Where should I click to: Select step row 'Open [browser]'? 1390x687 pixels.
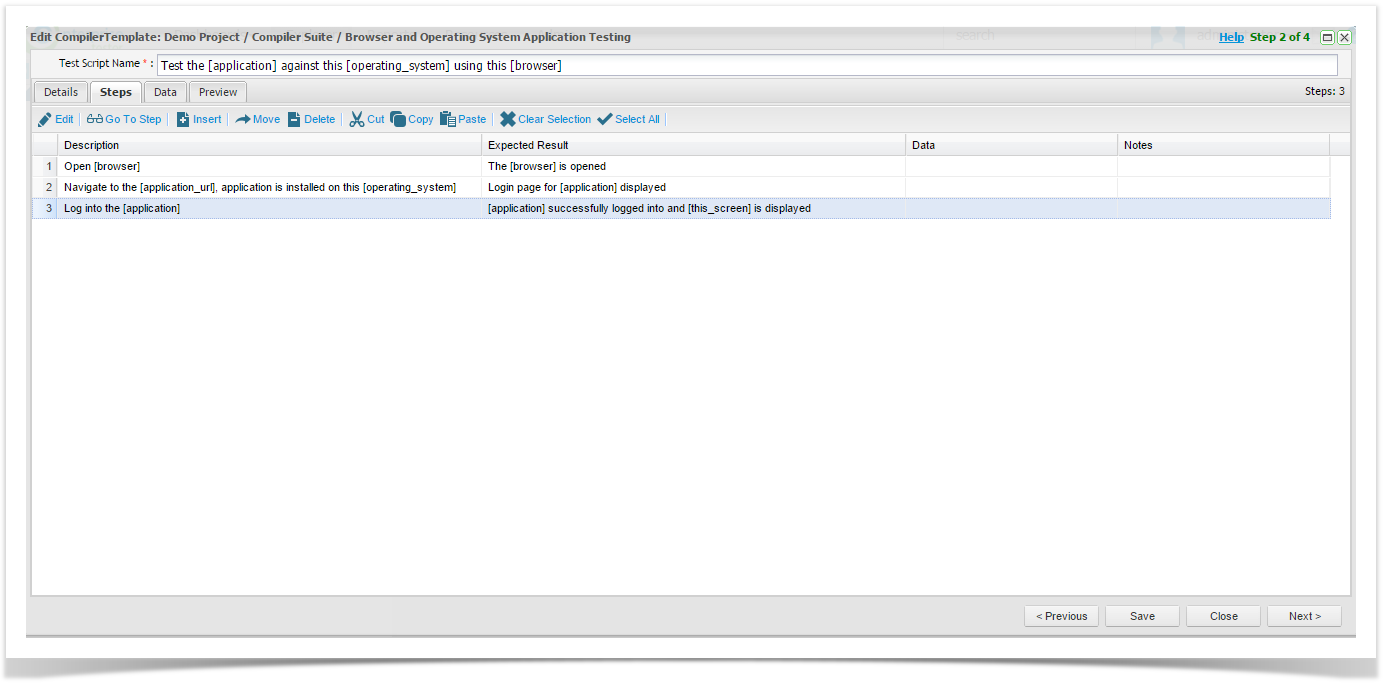pyautogui.click(x=270, y=166)
